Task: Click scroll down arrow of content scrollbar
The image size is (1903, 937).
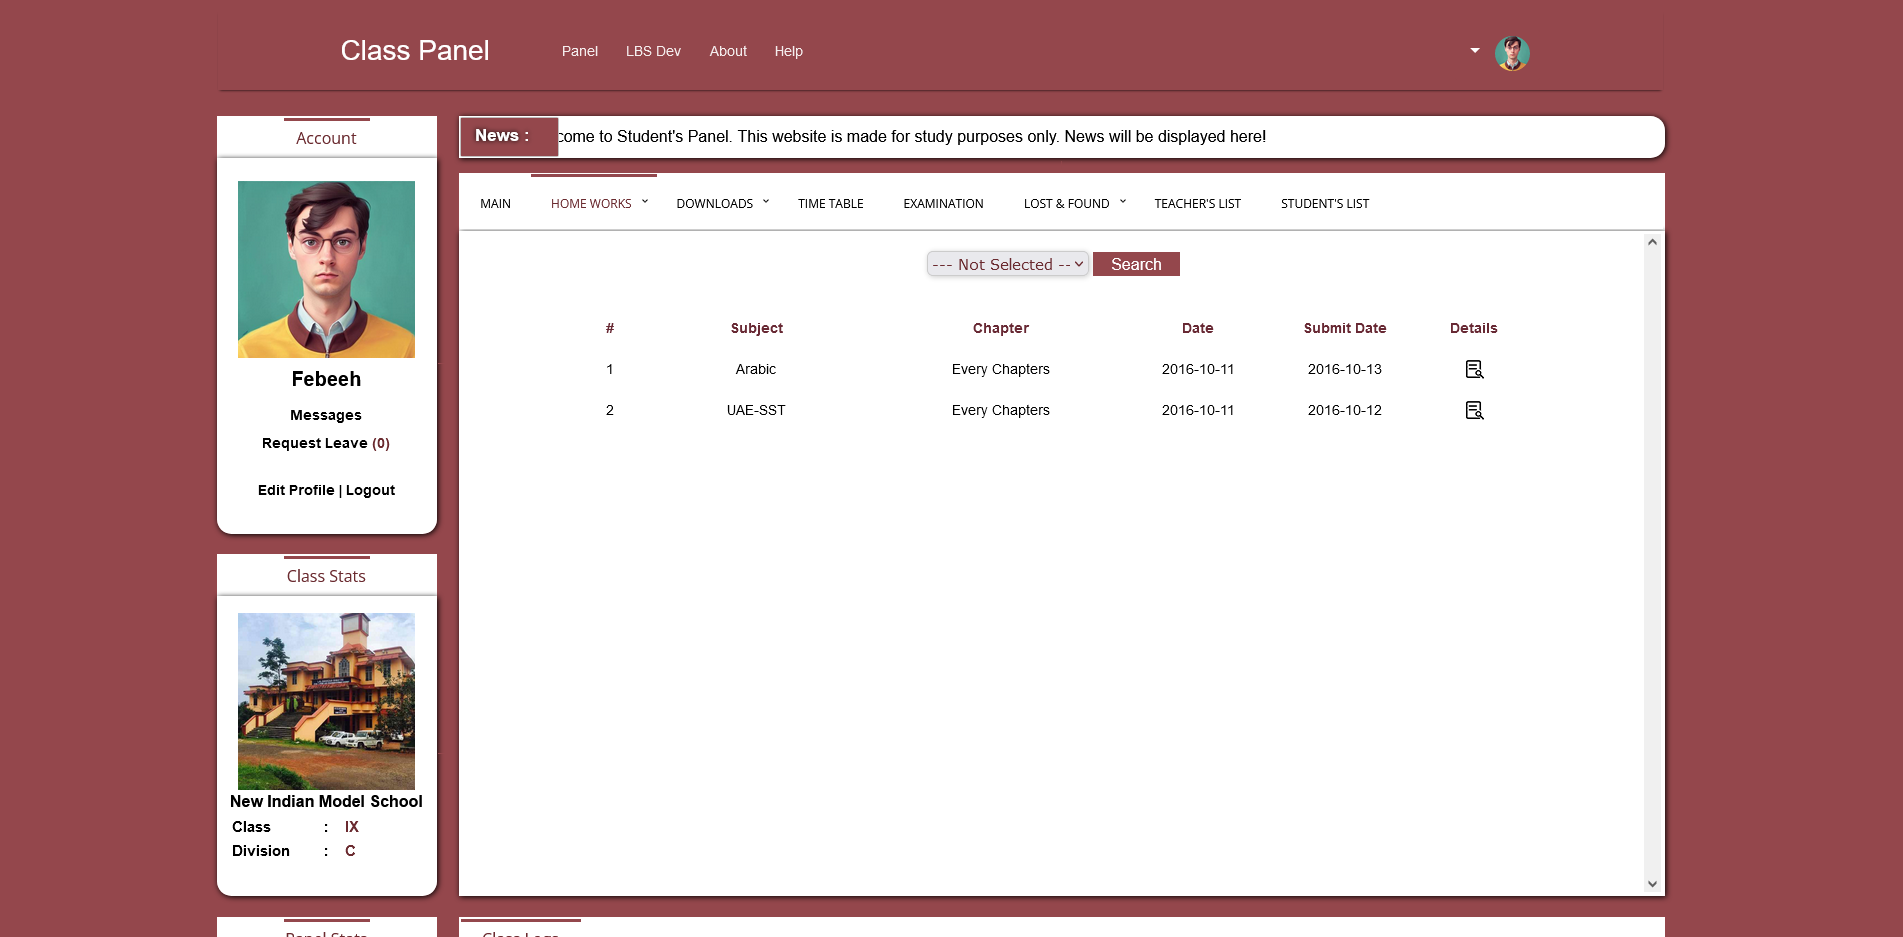Action: pos(1652,884)
